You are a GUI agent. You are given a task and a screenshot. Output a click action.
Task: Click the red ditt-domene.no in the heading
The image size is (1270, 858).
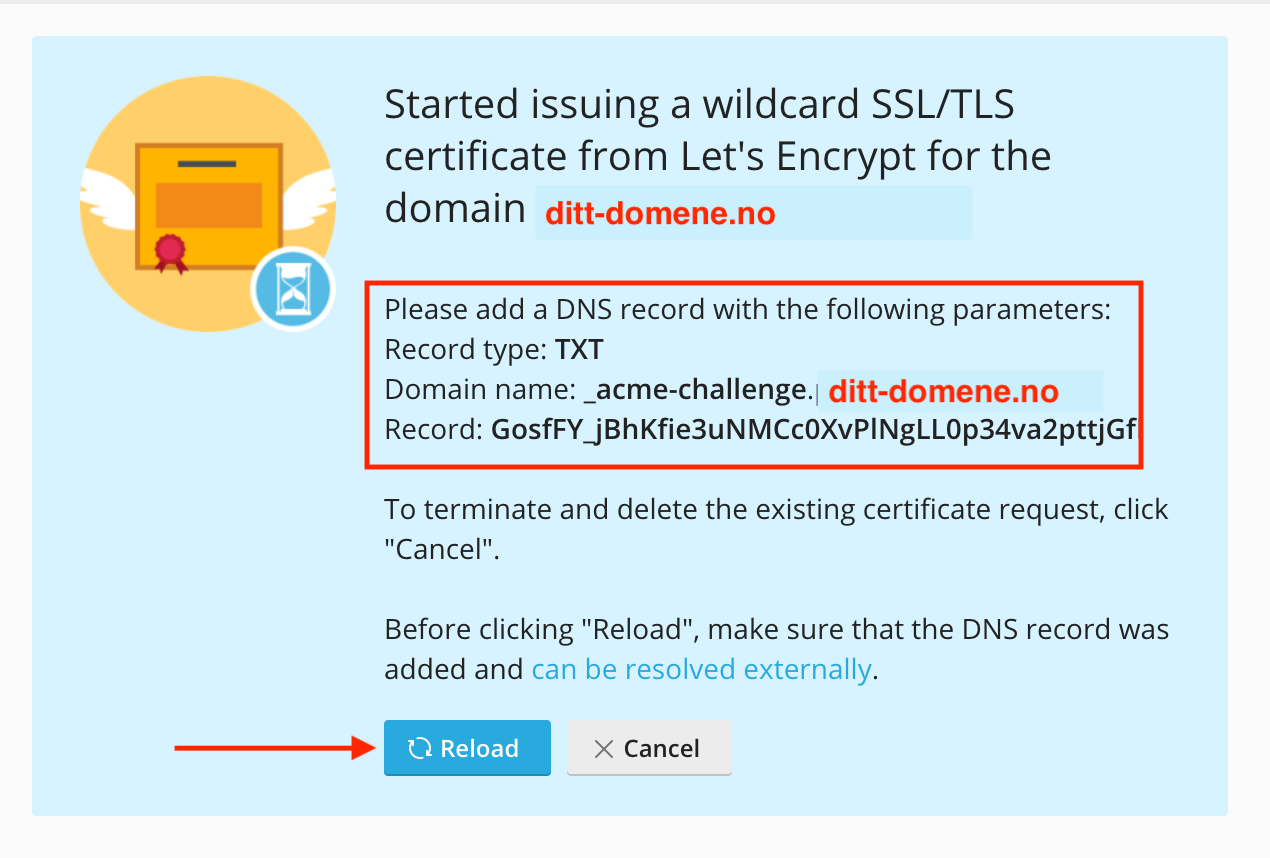coord(660,213)
